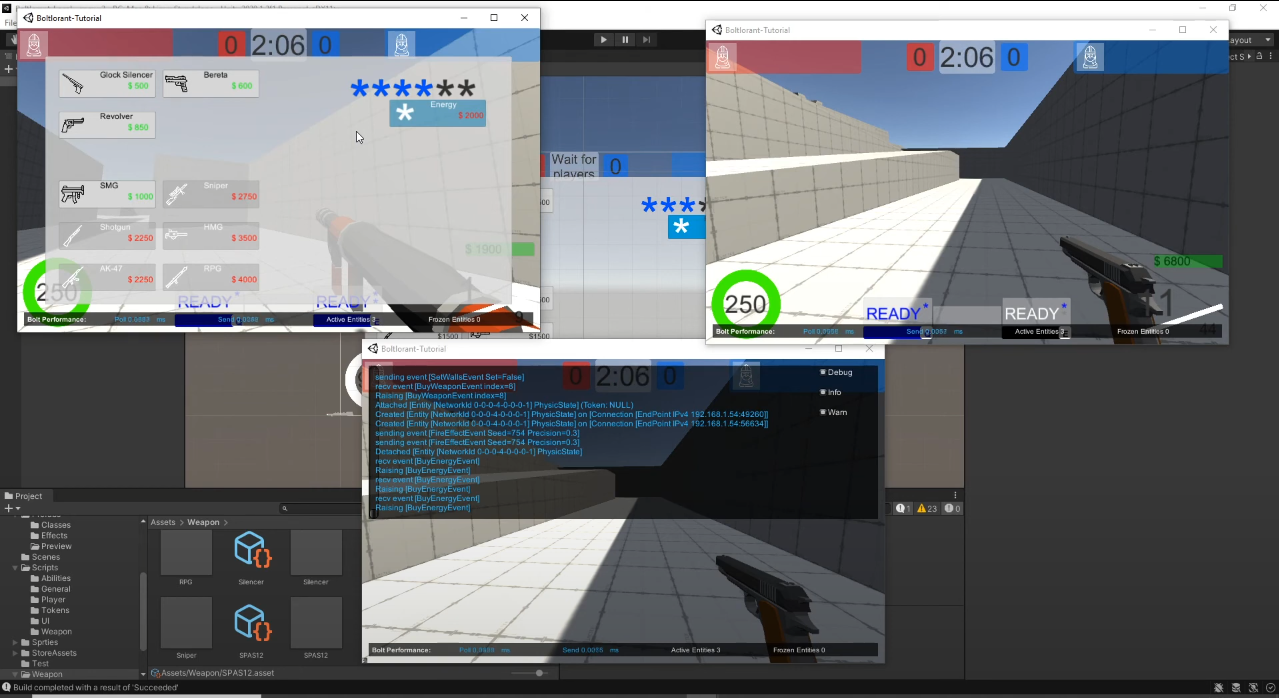Select the HMG weapon for $3500
Image resolution: width=1279 pixels, height=698 pixels.
[x=210, y=235]
